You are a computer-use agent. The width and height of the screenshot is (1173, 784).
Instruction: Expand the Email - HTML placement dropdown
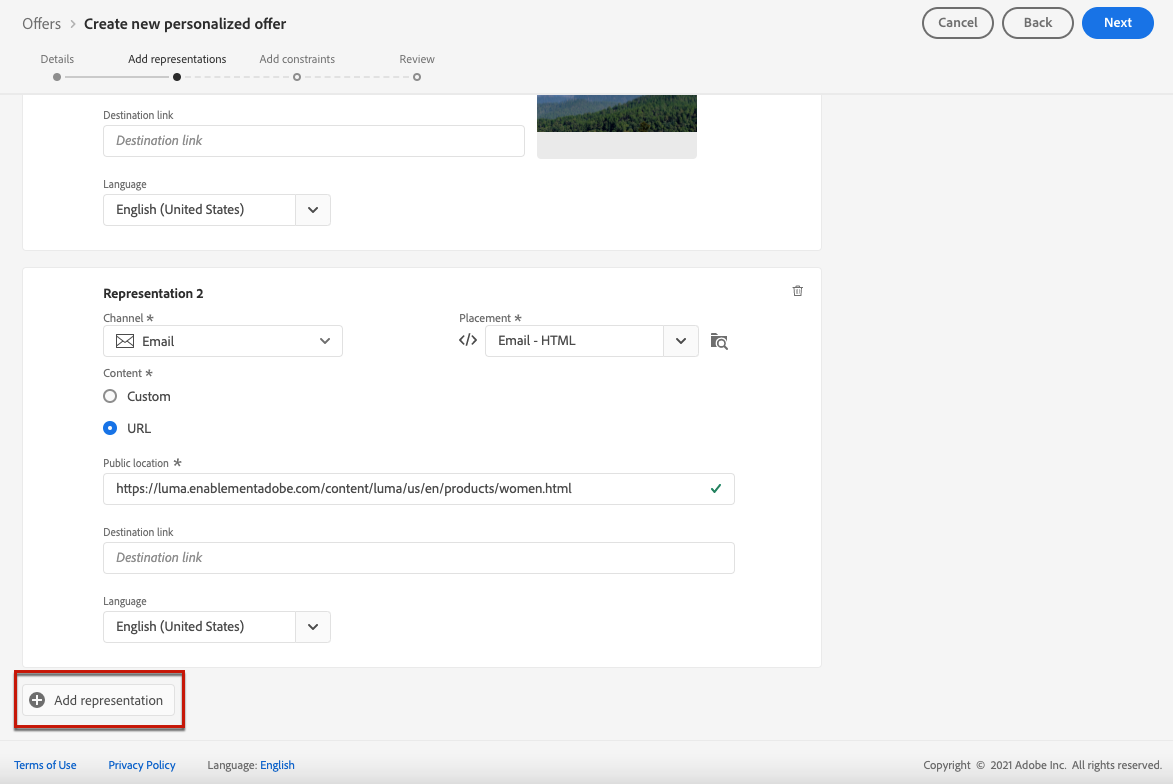(681, 341)
